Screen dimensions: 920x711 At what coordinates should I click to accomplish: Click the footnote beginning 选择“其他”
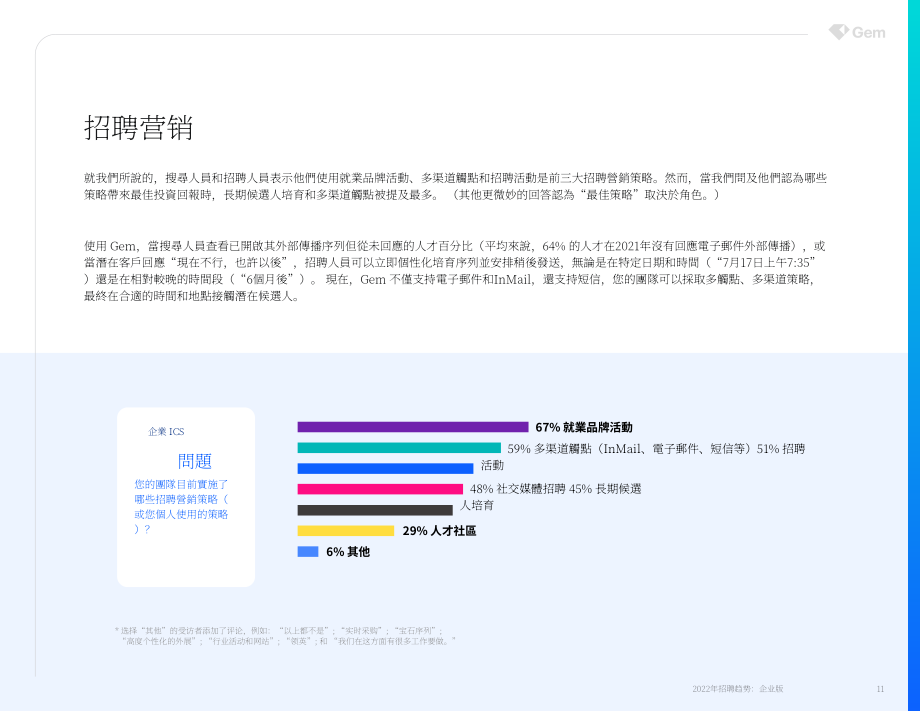coord(285,636)
